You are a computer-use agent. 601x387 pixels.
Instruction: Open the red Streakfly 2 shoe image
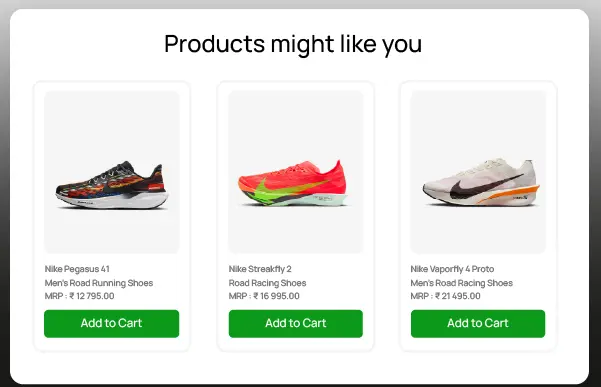(296, 172)
